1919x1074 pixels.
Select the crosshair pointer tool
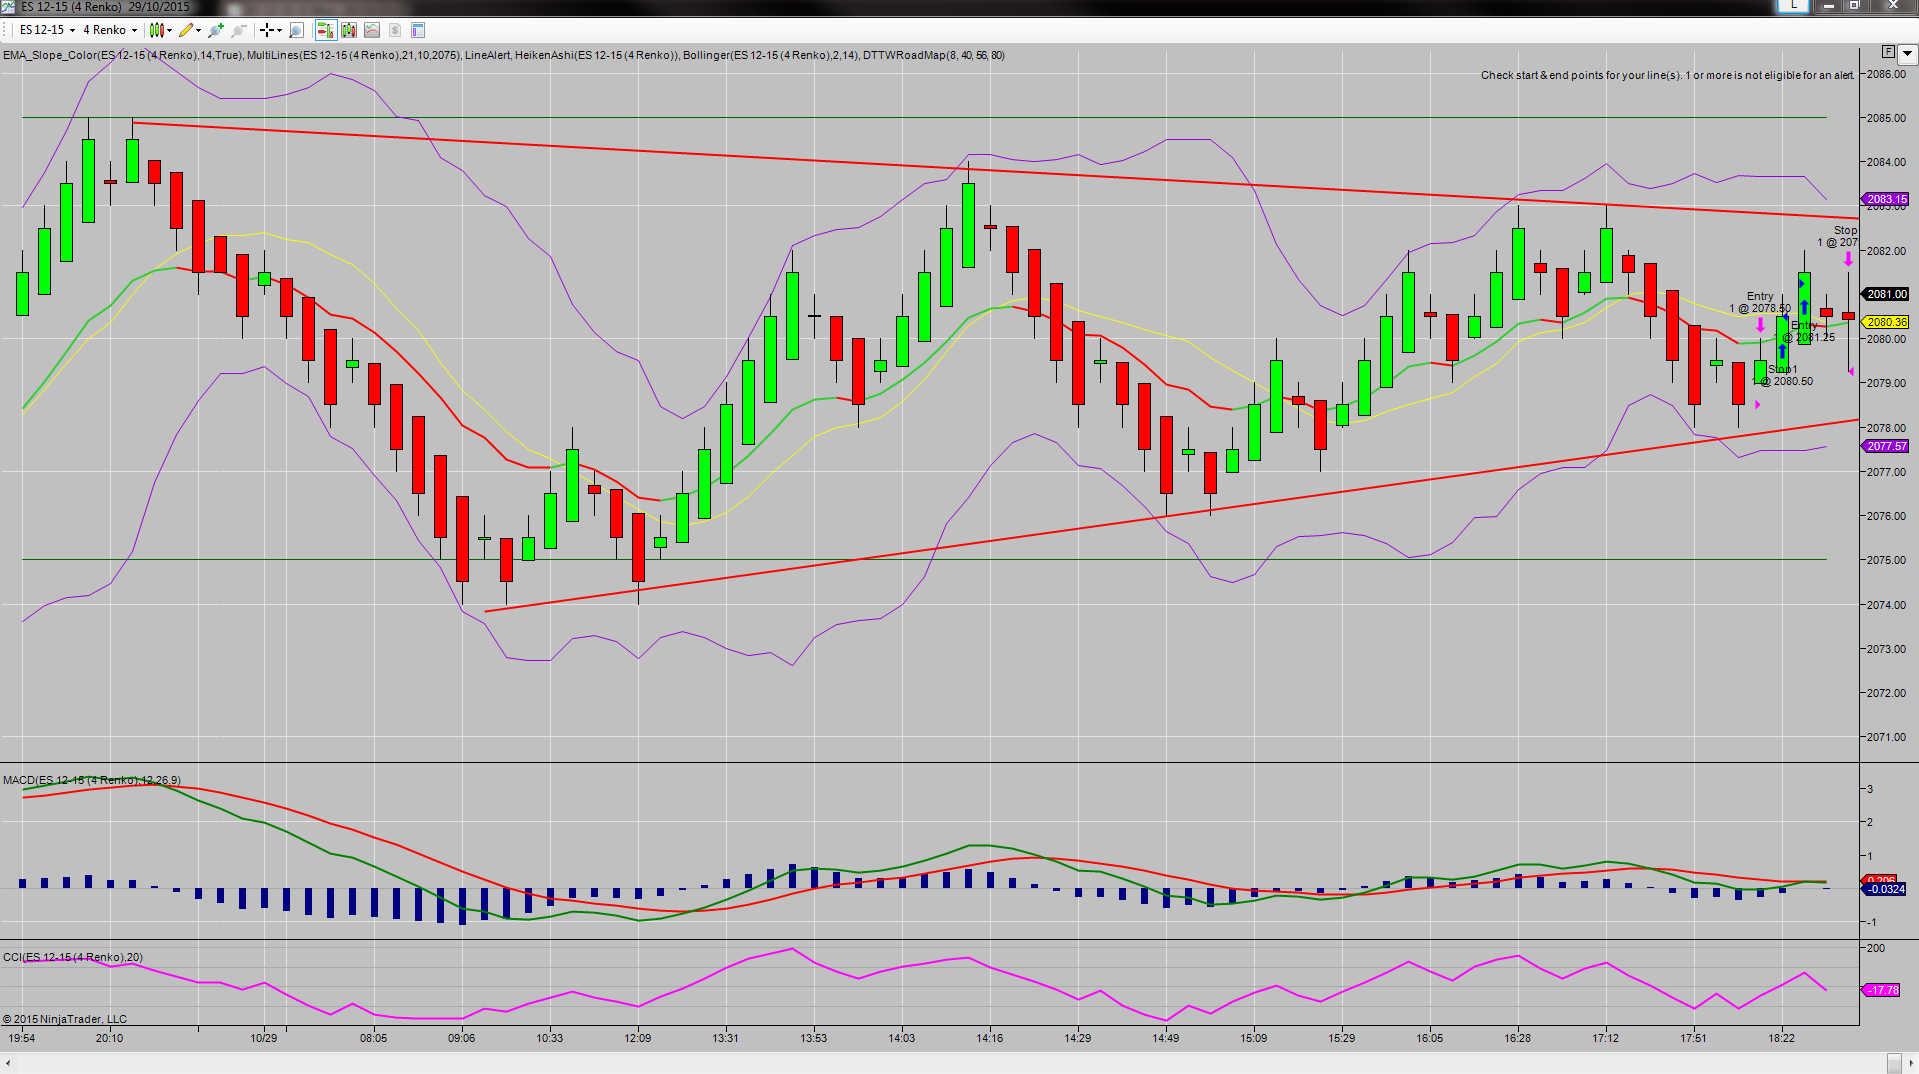(x=266, y=30)
